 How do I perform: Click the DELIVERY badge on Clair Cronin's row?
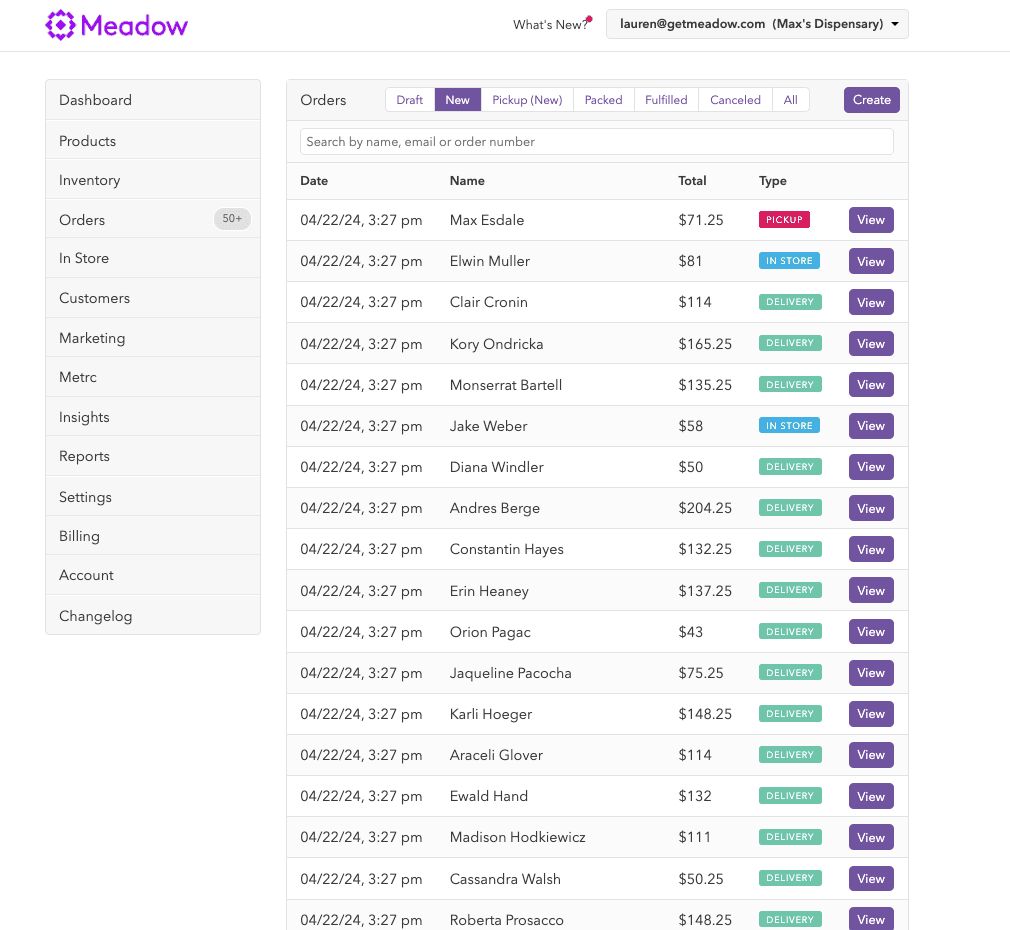tap(790, 301)
